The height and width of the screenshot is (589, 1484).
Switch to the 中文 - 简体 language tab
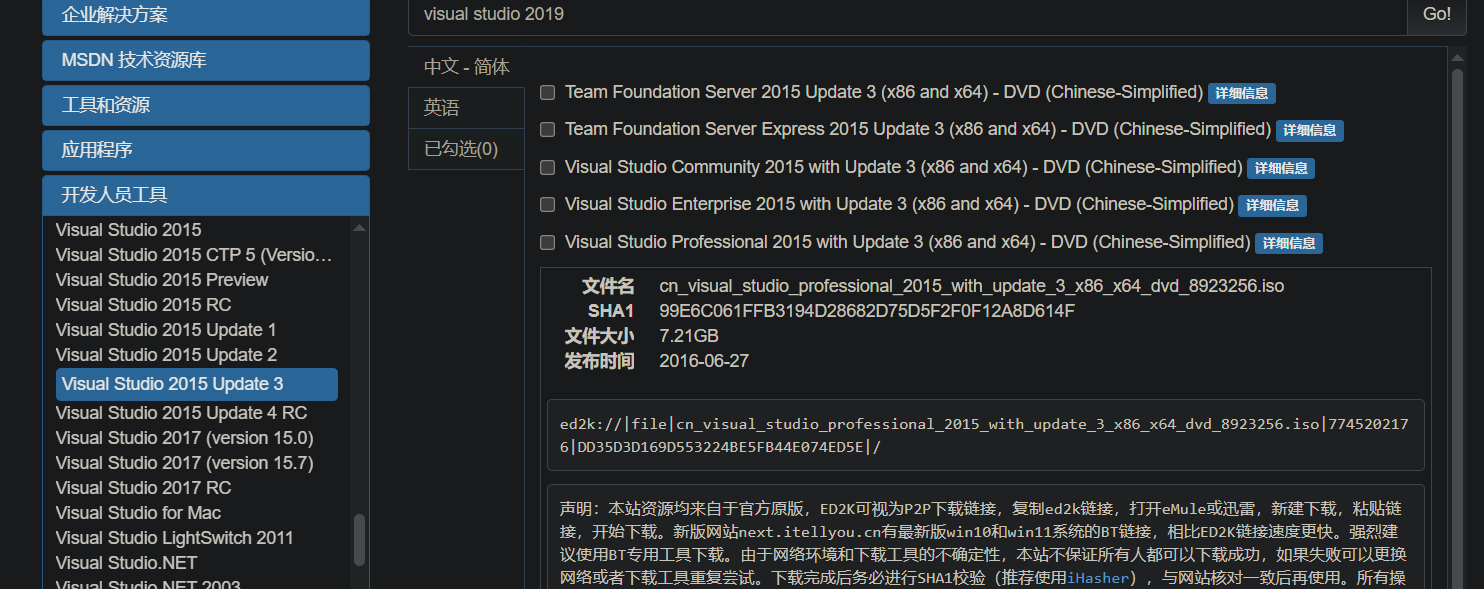466,67
